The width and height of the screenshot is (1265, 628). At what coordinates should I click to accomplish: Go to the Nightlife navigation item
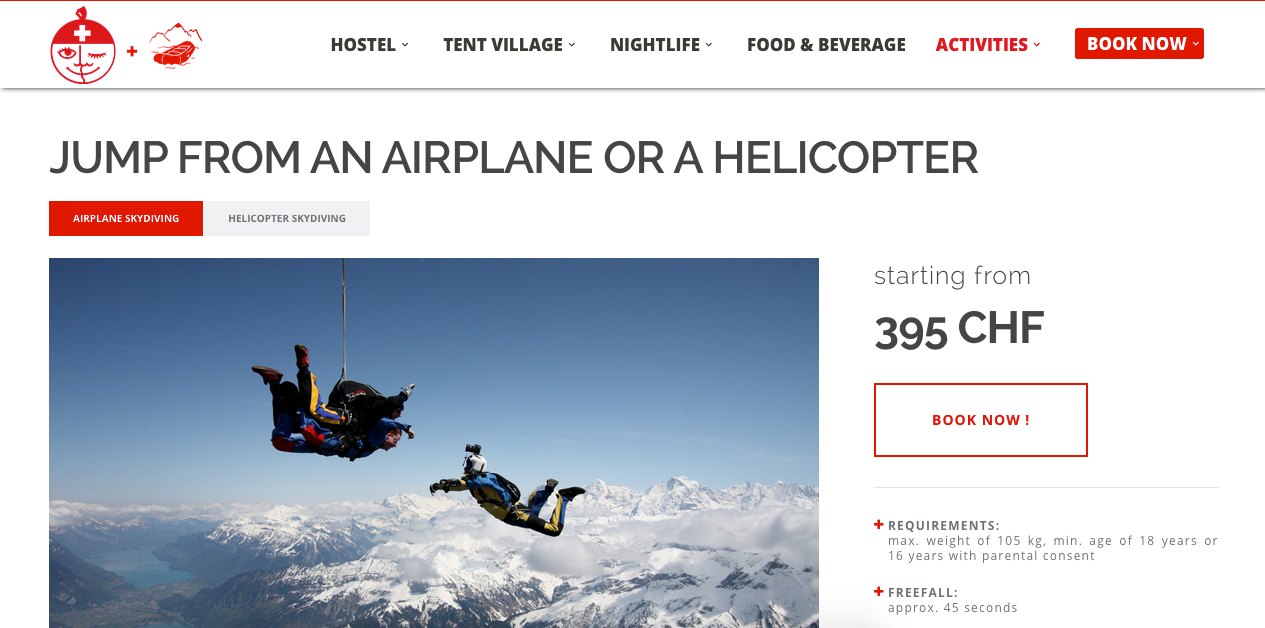click(655, 44)
